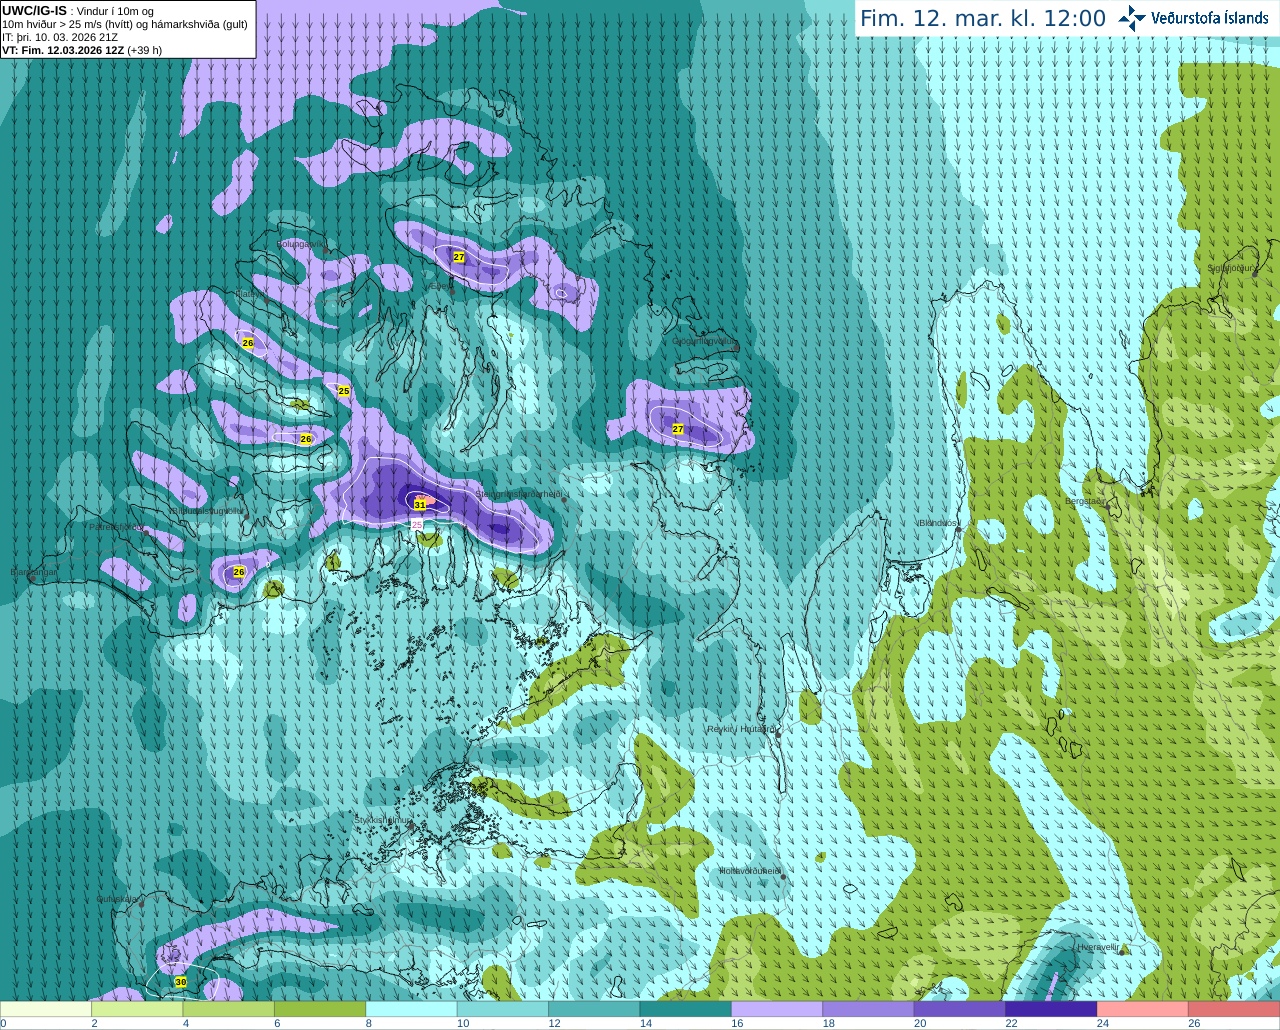Select the 20–22 violet legend swatch
Viewport: 1280px width, 1030px height.
960,1009
